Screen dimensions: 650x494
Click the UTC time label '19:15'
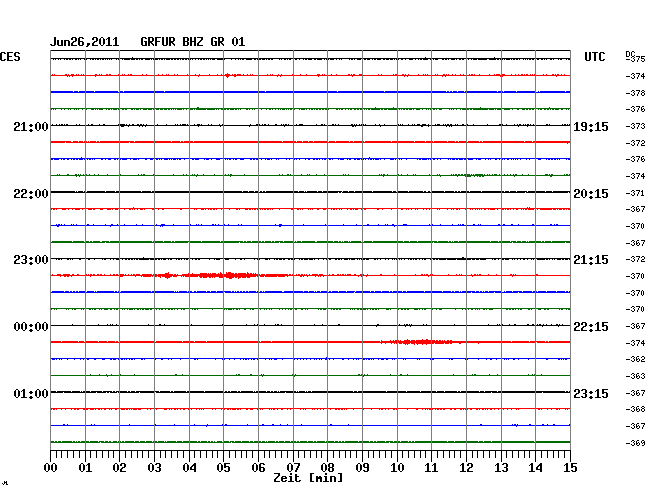click(x=591, y=127)
